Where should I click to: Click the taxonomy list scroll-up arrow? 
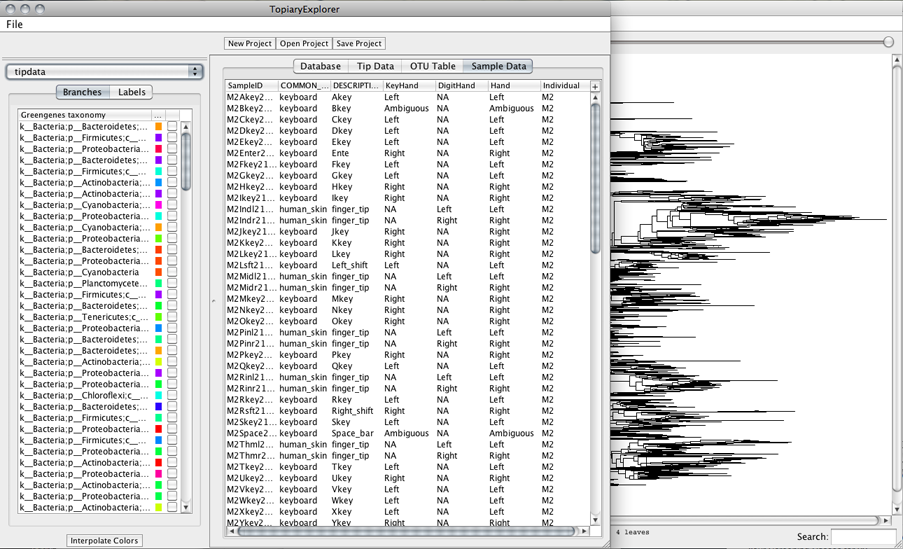point(185,126)
